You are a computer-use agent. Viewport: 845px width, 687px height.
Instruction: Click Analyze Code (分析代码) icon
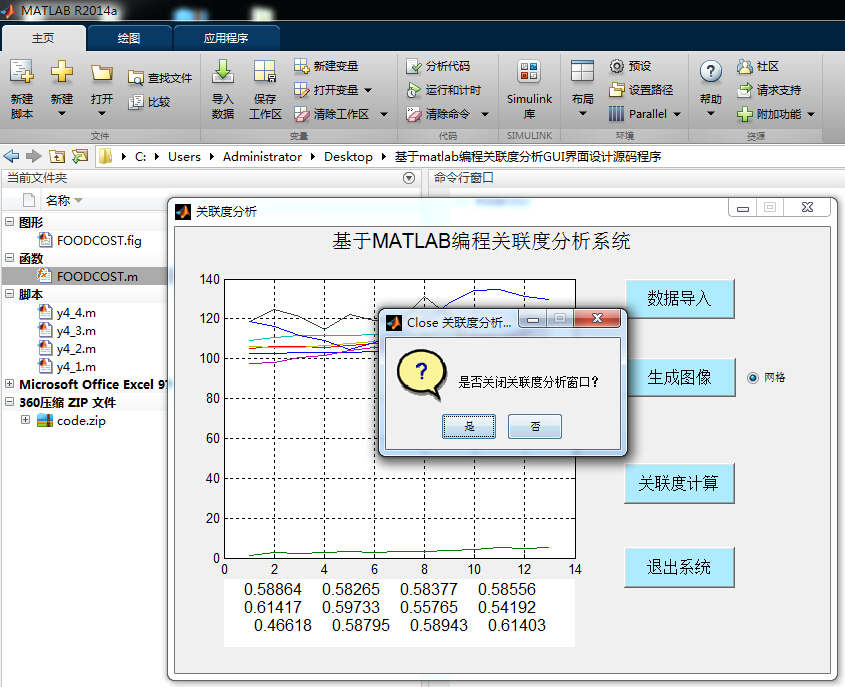click(413, 66)
